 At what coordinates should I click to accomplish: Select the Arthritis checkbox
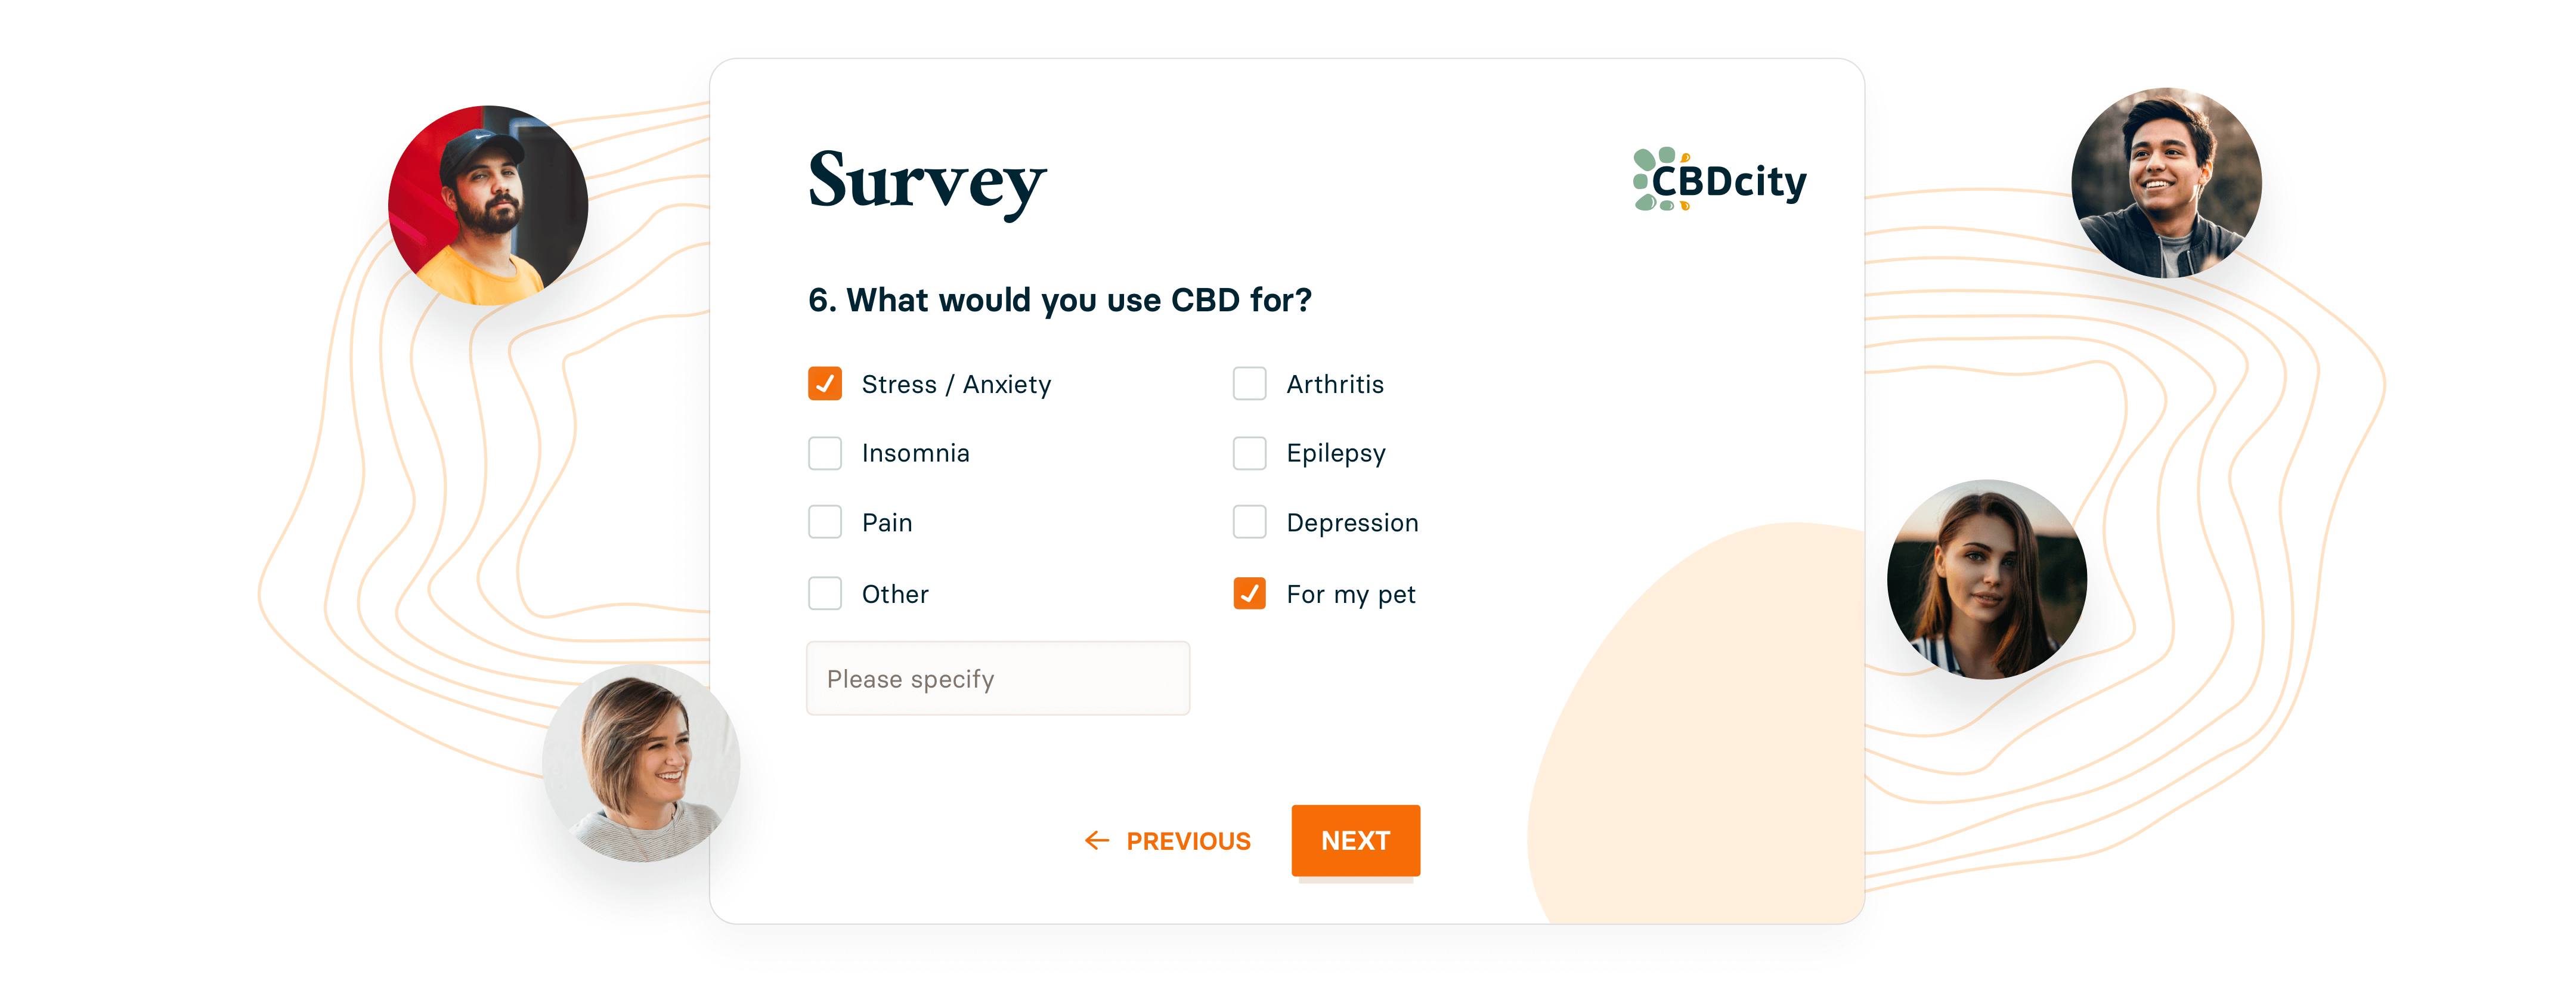(1249, 384)
